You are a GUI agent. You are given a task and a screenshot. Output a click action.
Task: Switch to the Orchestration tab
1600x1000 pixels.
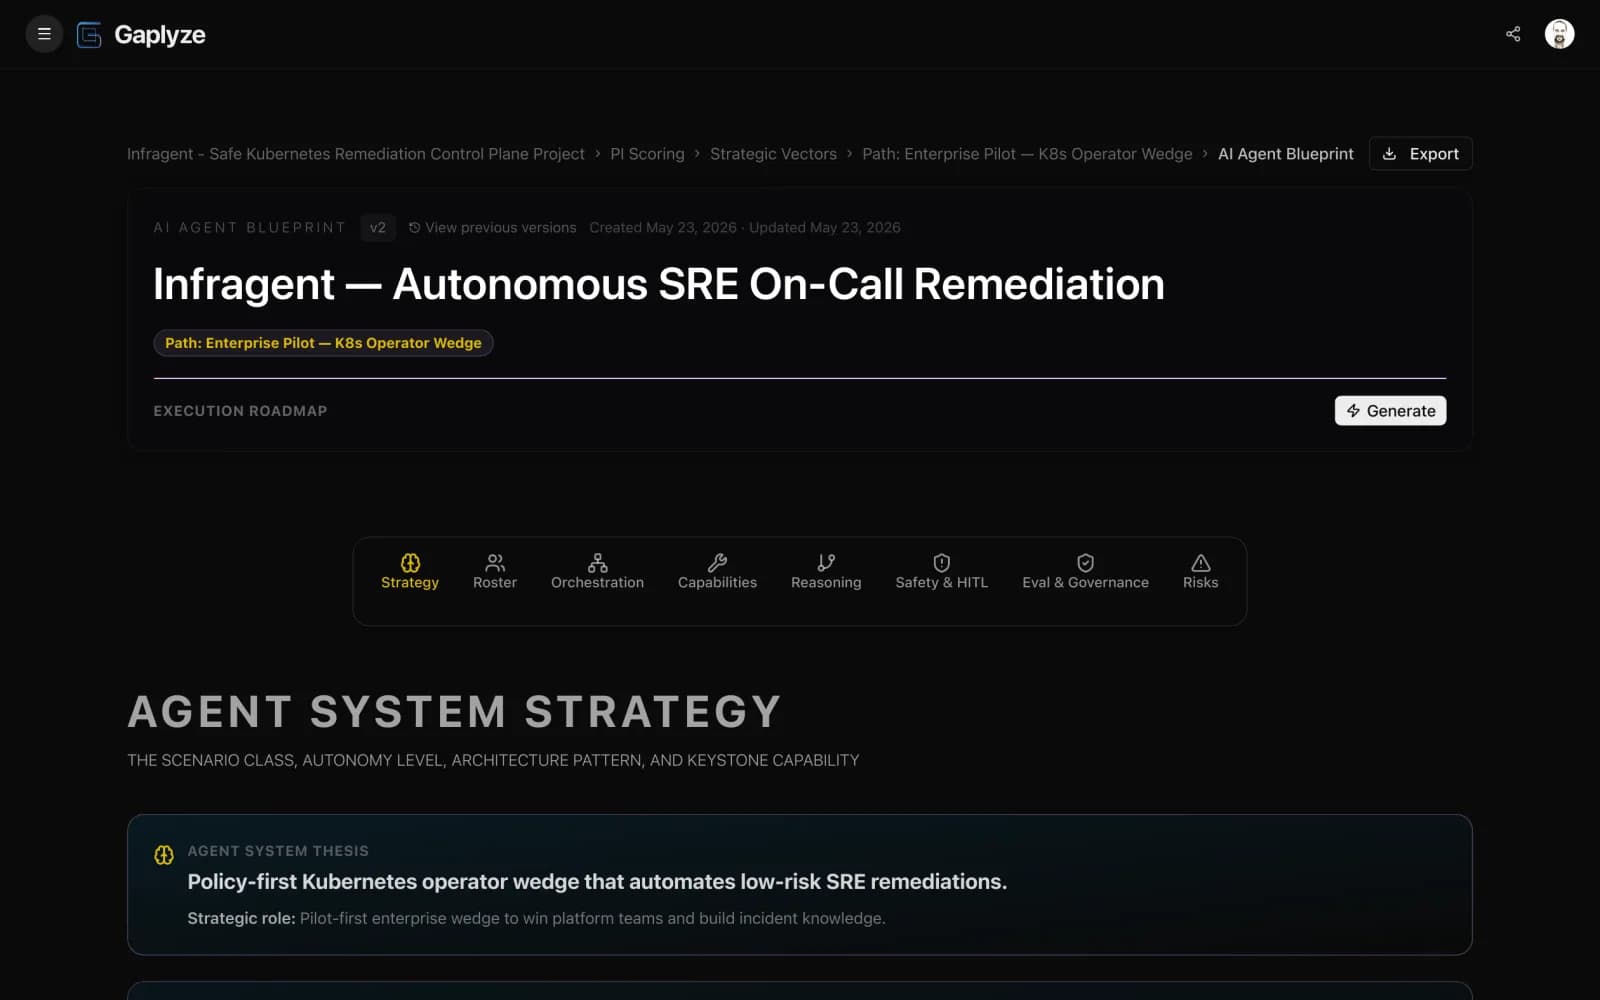coord(597,572)
